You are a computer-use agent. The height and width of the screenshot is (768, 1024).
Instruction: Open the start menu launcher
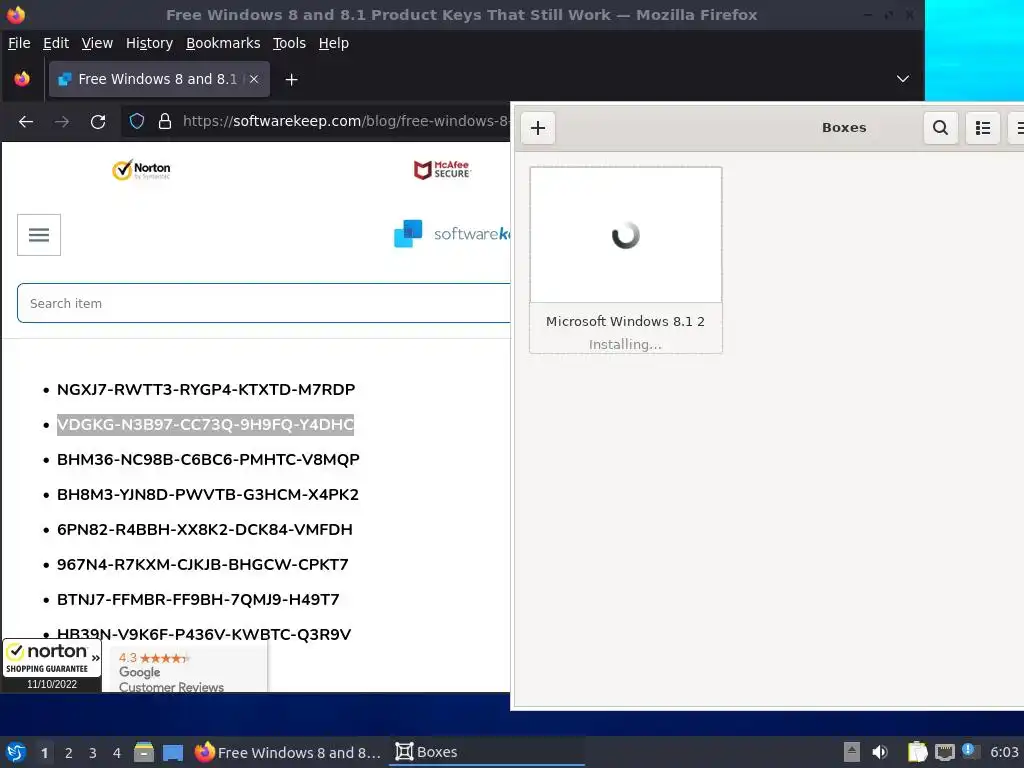tap(16, 752)
